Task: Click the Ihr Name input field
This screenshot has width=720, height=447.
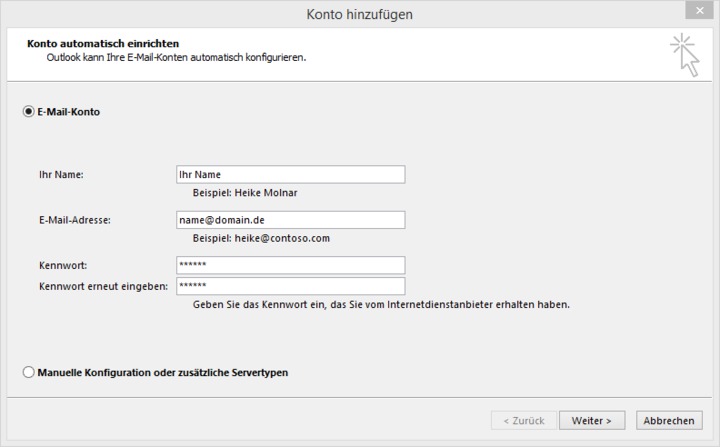Action: click(x=291, y=175)
